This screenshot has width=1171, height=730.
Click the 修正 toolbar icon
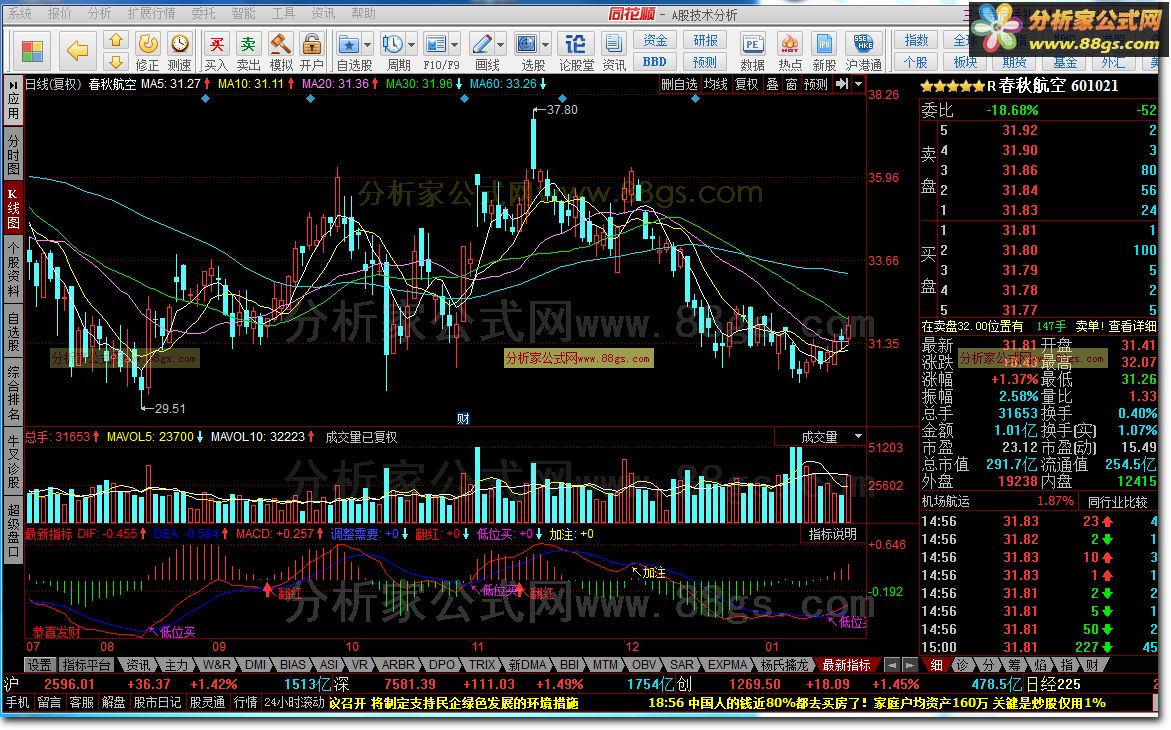(148, 52)
